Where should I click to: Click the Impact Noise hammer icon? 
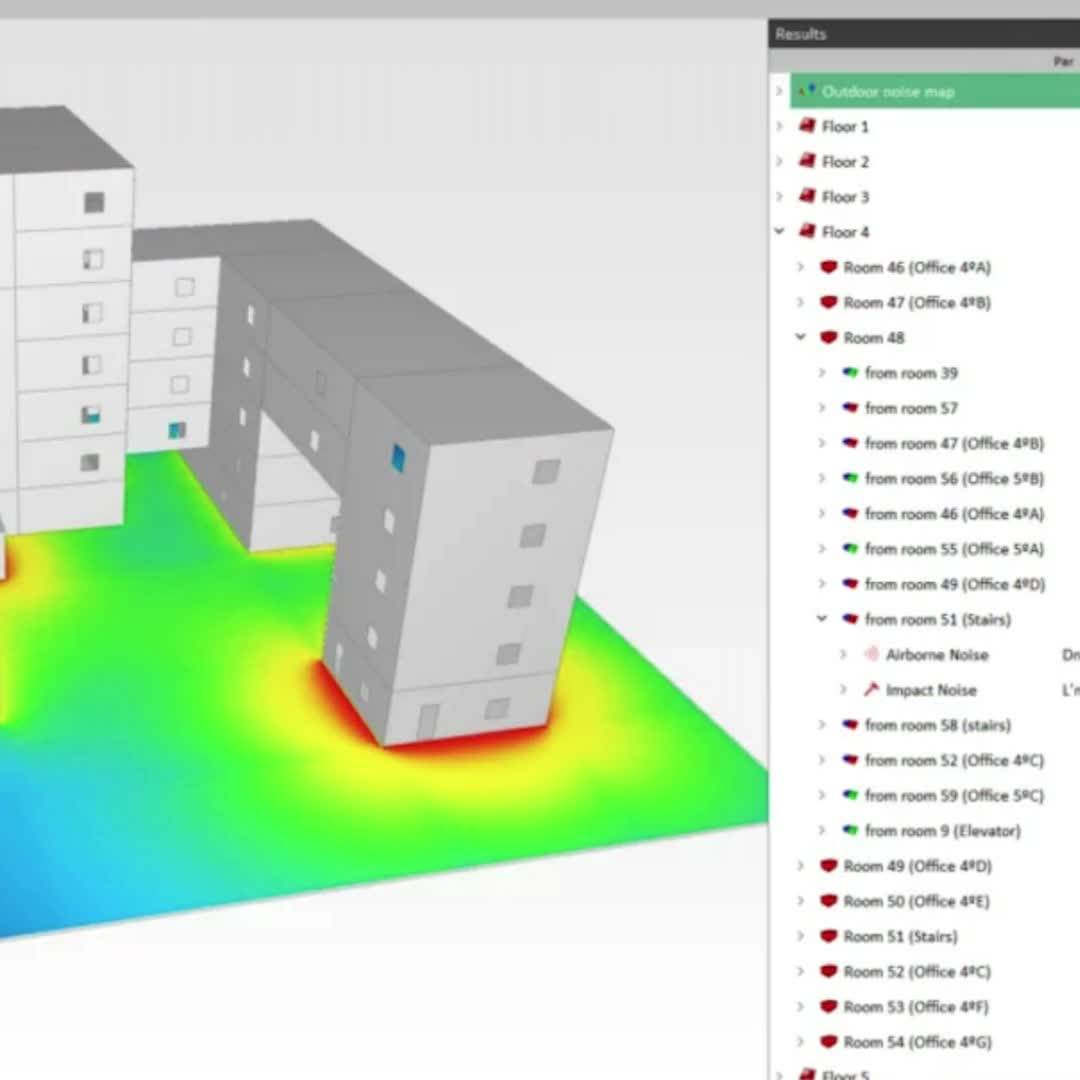[871, 689]
